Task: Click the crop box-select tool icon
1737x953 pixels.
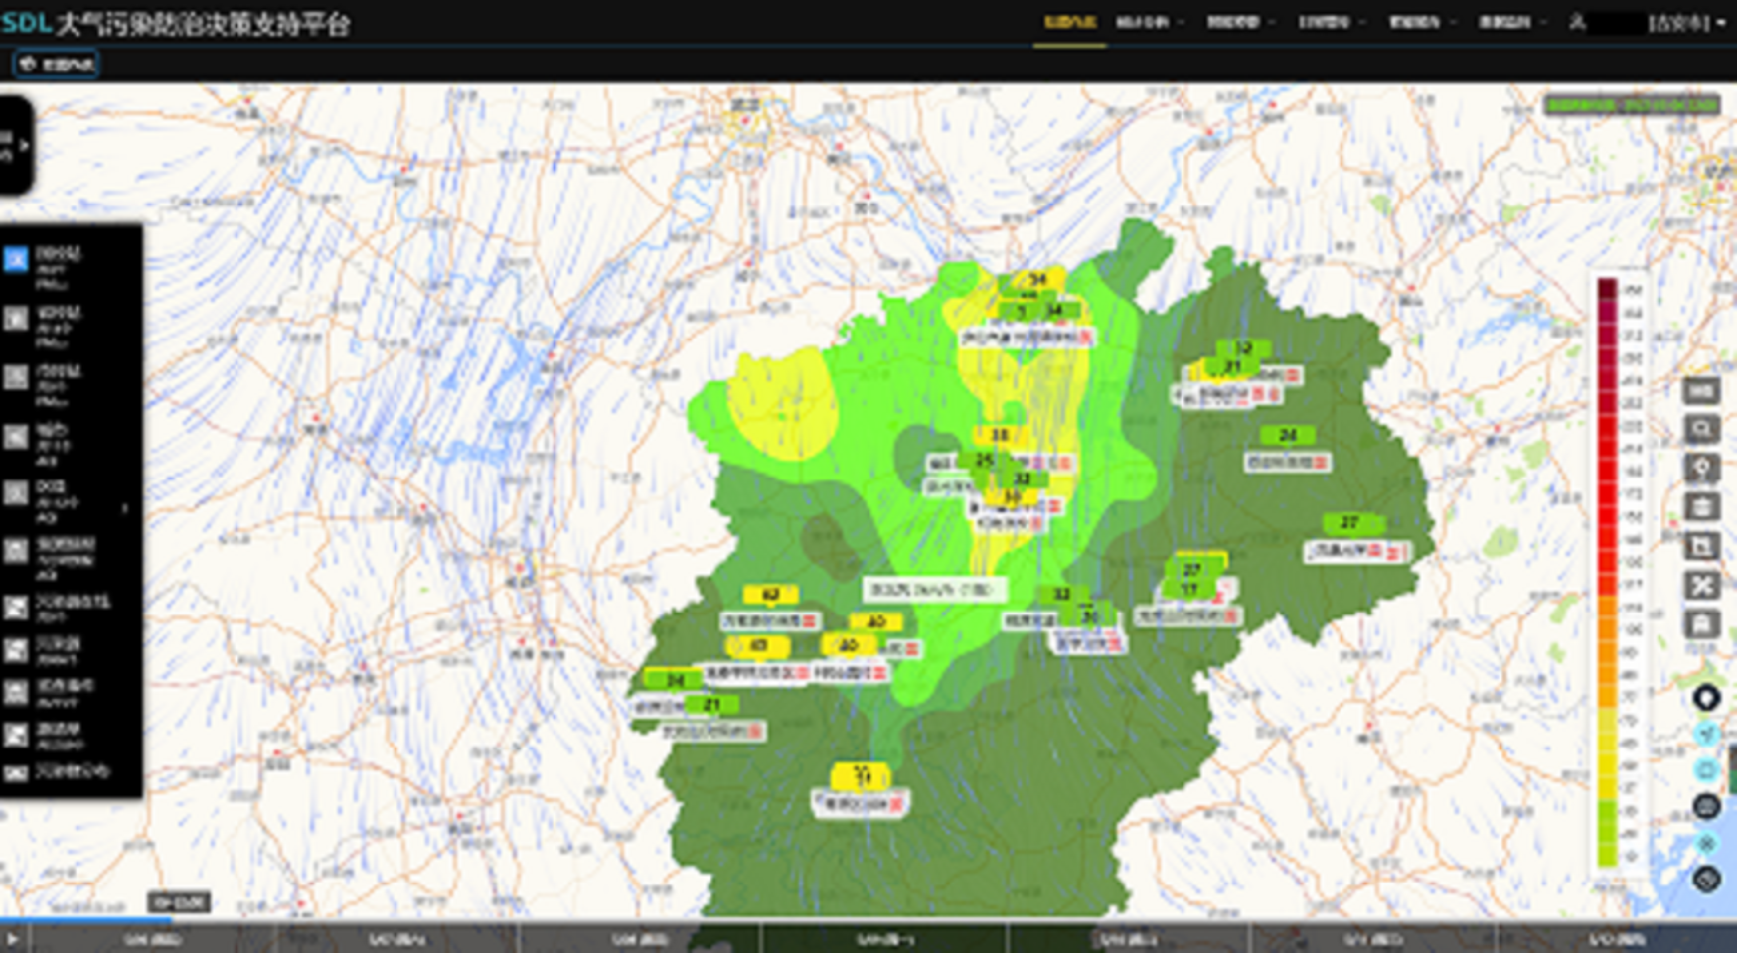Action: pyautogui.click(x=1701, y=546)
